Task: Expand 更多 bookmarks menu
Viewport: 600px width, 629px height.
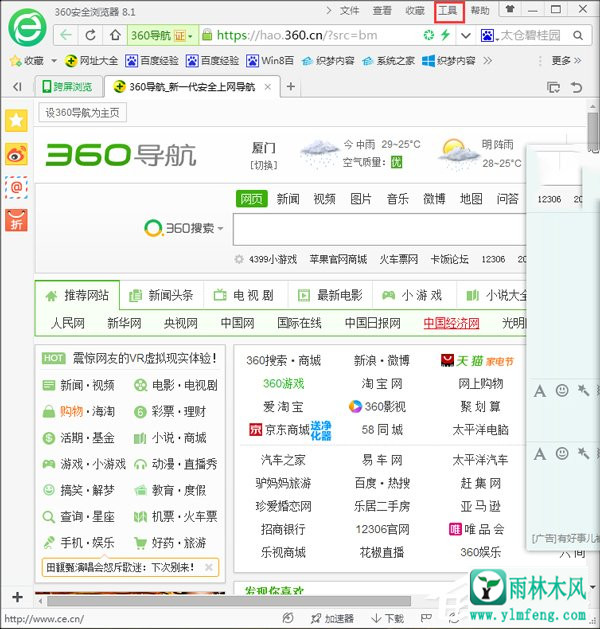Action: 566,61
